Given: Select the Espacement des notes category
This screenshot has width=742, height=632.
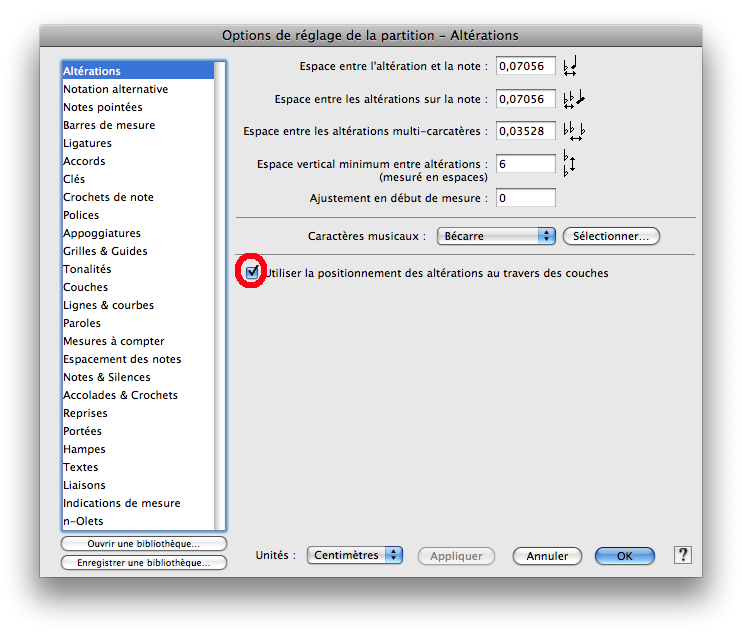Looking at the screenshot, I should 122,359.
